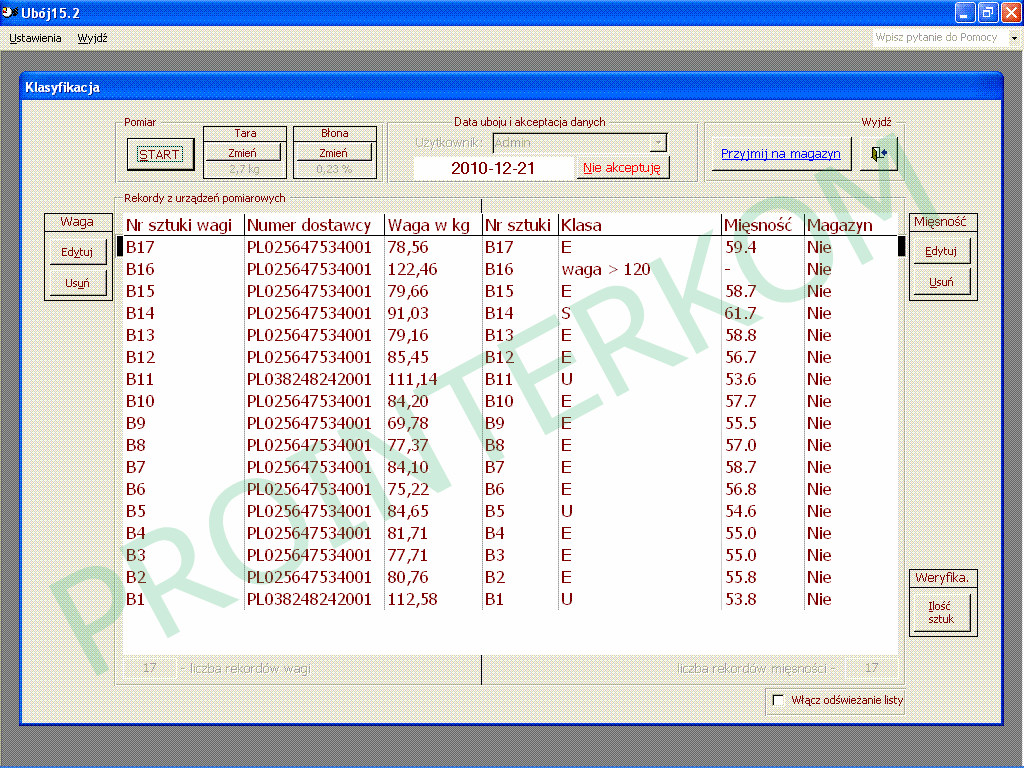Click the date field showing 2010-12-21
Viewport: 1024px width, 768px height.
[x=493, y=168]
